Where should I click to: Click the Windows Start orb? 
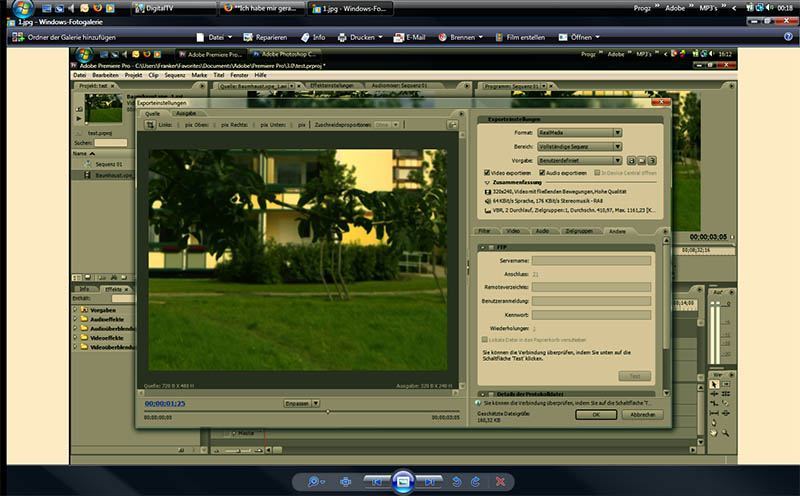(22, 7)
